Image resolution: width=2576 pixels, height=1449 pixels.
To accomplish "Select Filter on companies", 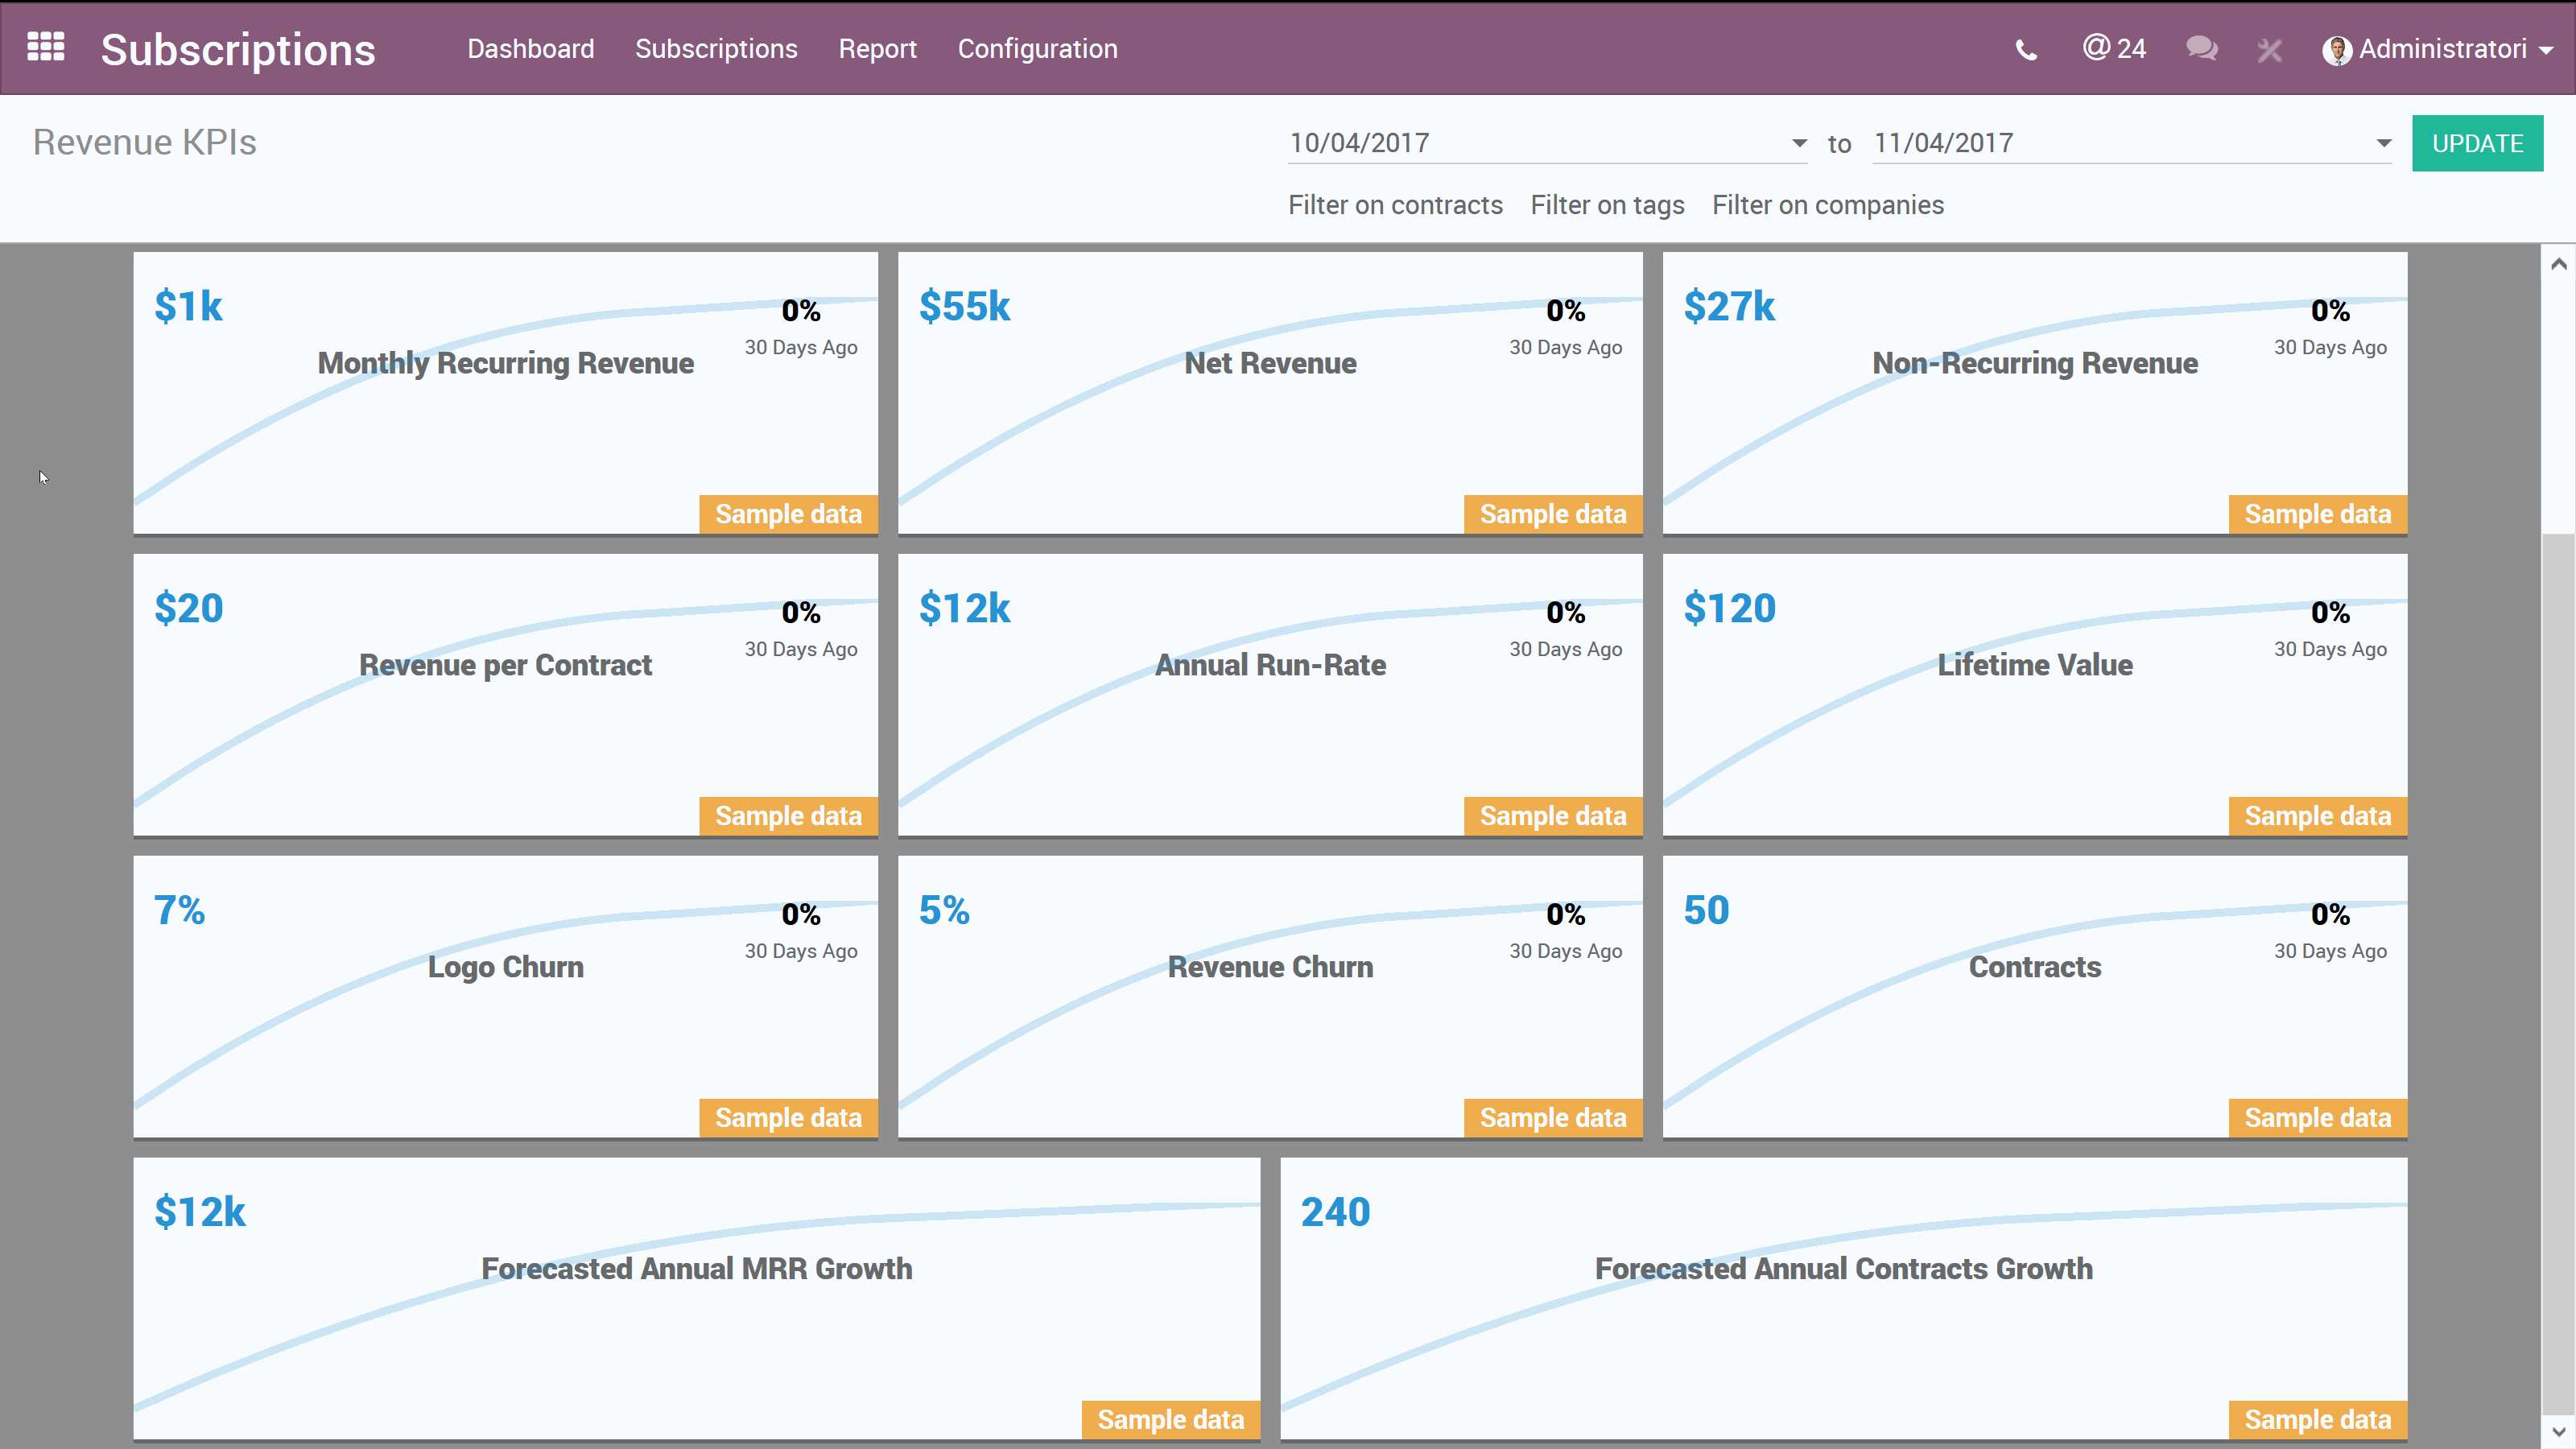I will [x=1828, y=205].
